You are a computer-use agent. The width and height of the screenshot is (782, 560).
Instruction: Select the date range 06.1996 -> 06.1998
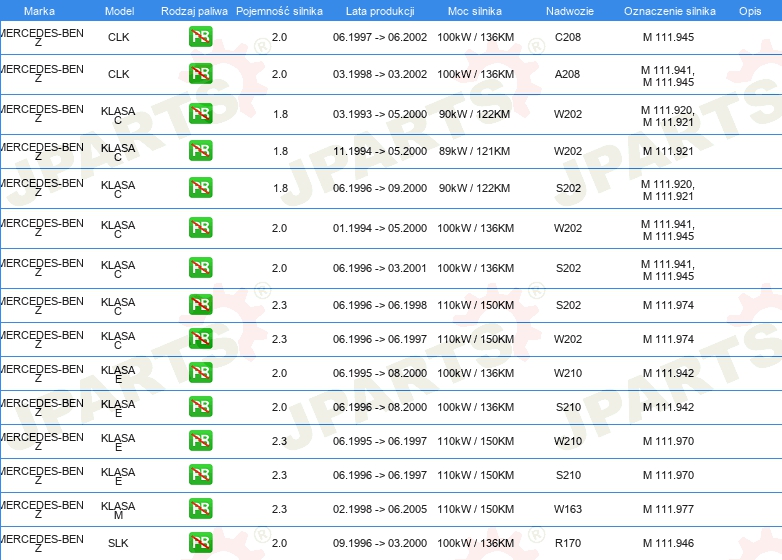tap(380, 305)
